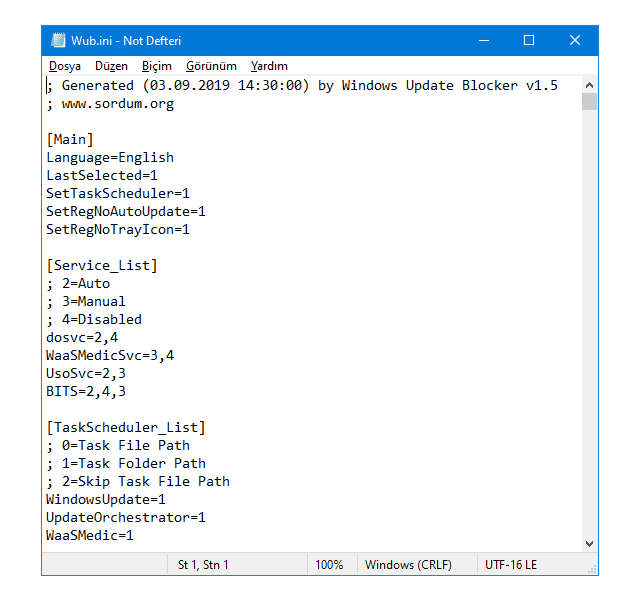Click the 'Wub.ini - Not Defteri' window title
This screenshot has height=600, width=640.
pyautogui.click(x=126, y=41)
